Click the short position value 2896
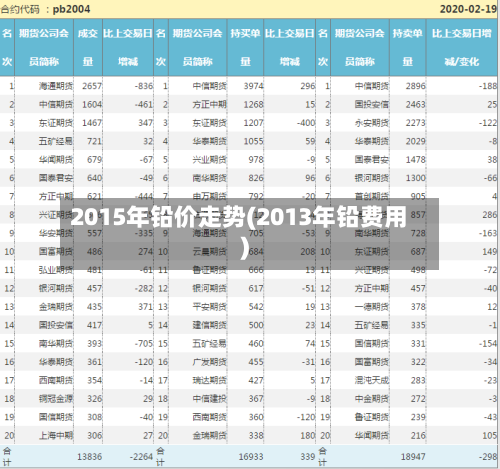500x469 pixels. click(x=416, y=86)
